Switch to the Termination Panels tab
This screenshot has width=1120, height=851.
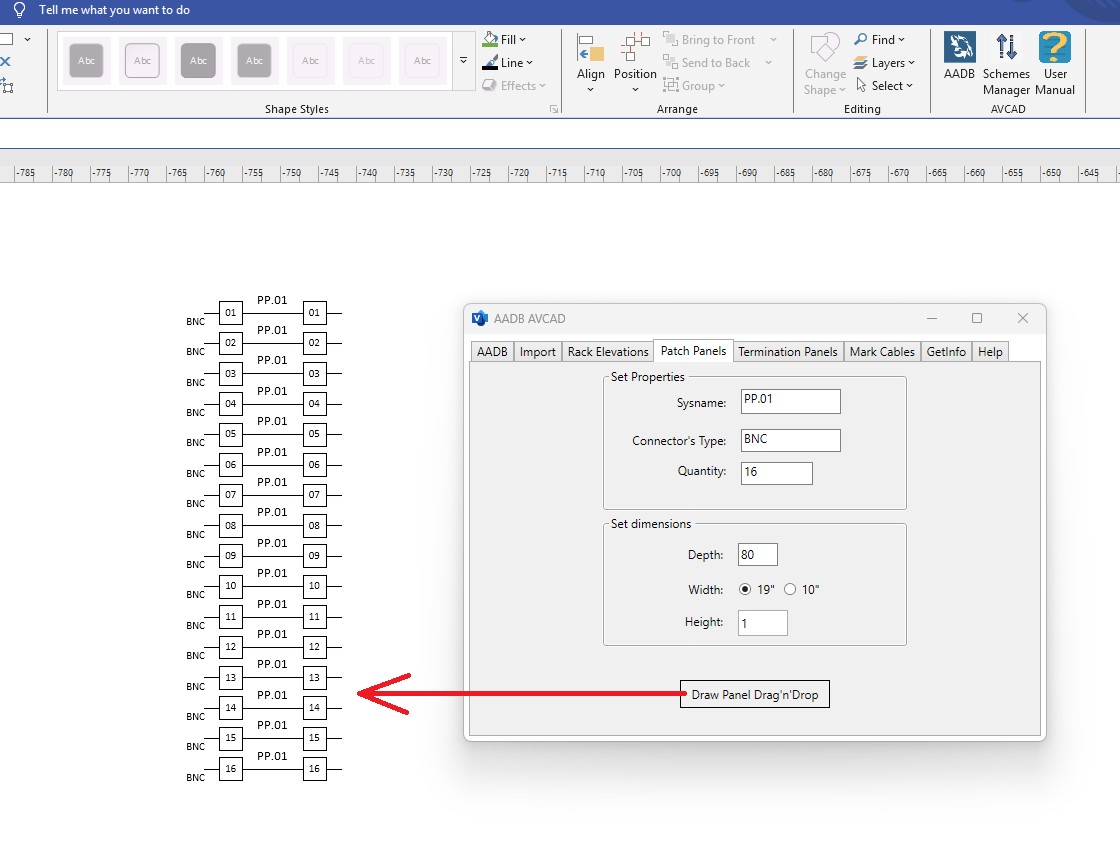pos(788,352)
